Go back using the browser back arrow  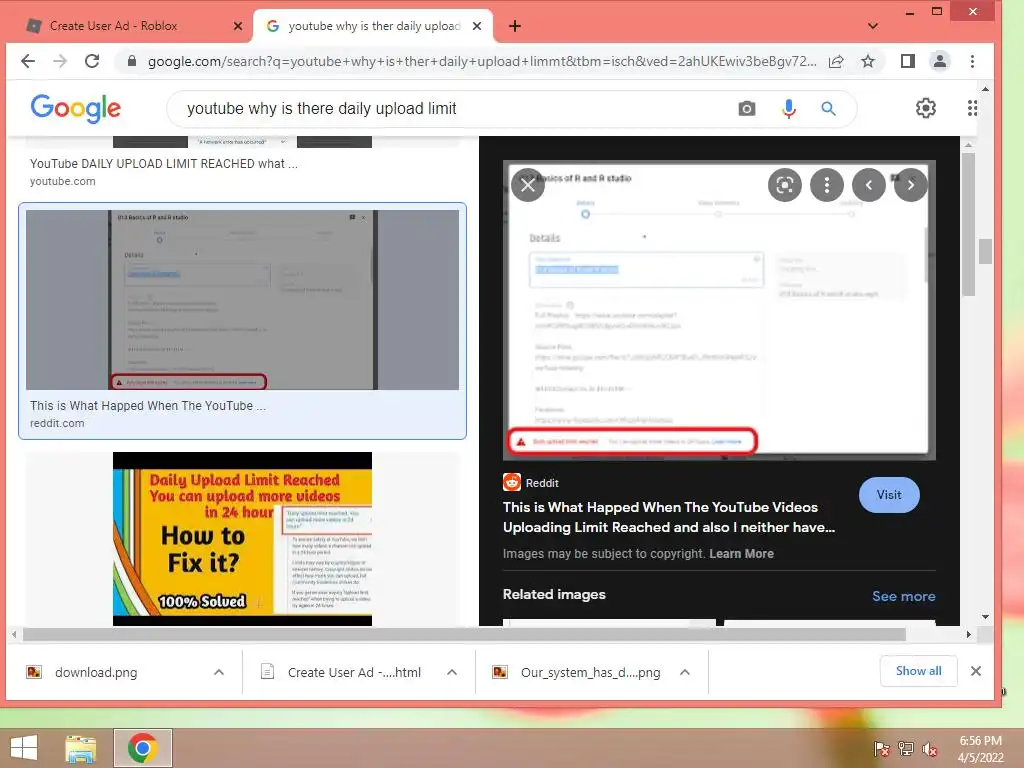click(27, 61)
